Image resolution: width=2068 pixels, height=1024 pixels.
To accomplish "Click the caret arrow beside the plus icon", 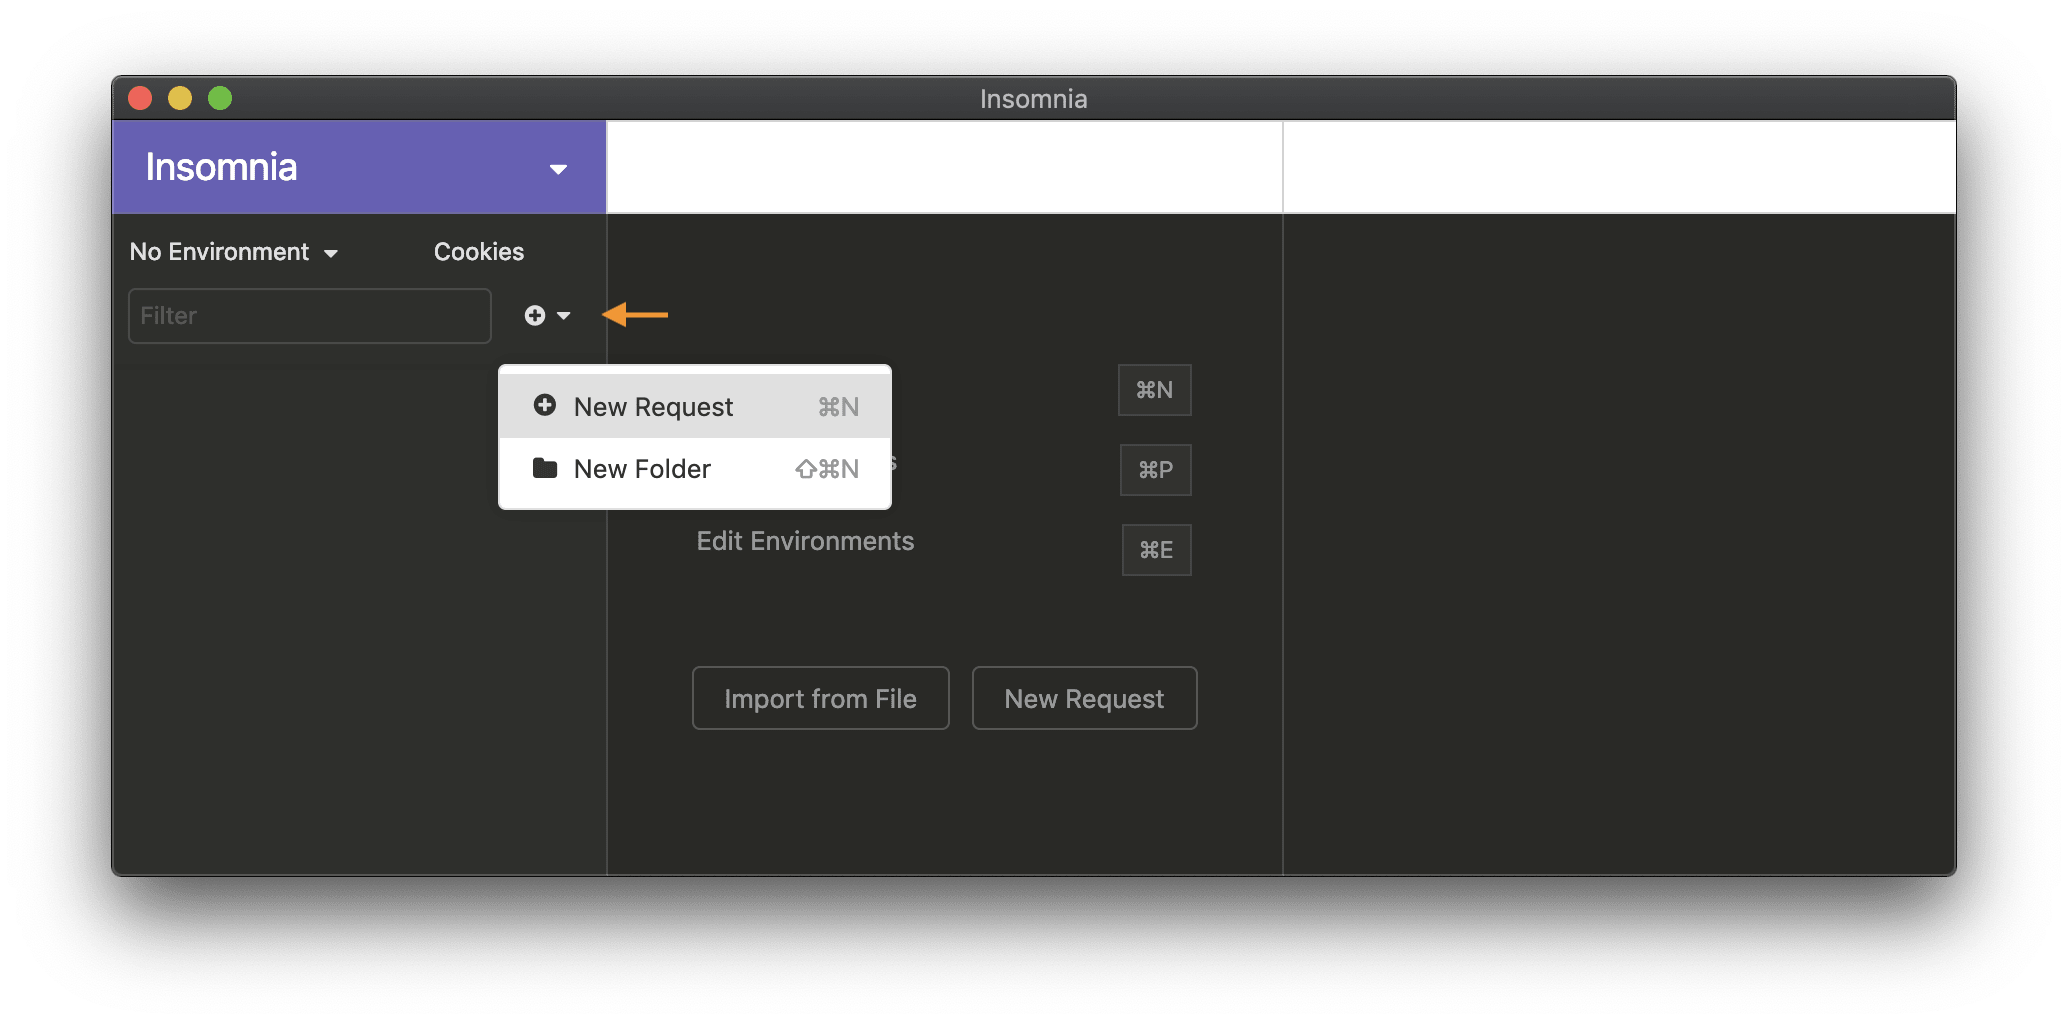I will pos(564,316).
